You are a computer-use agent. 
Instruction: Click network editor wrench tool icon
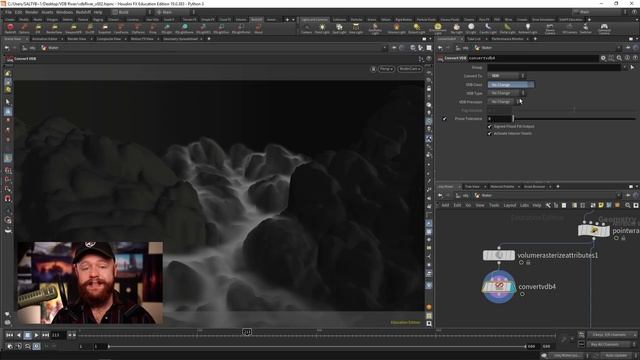(x=548, y=205)
